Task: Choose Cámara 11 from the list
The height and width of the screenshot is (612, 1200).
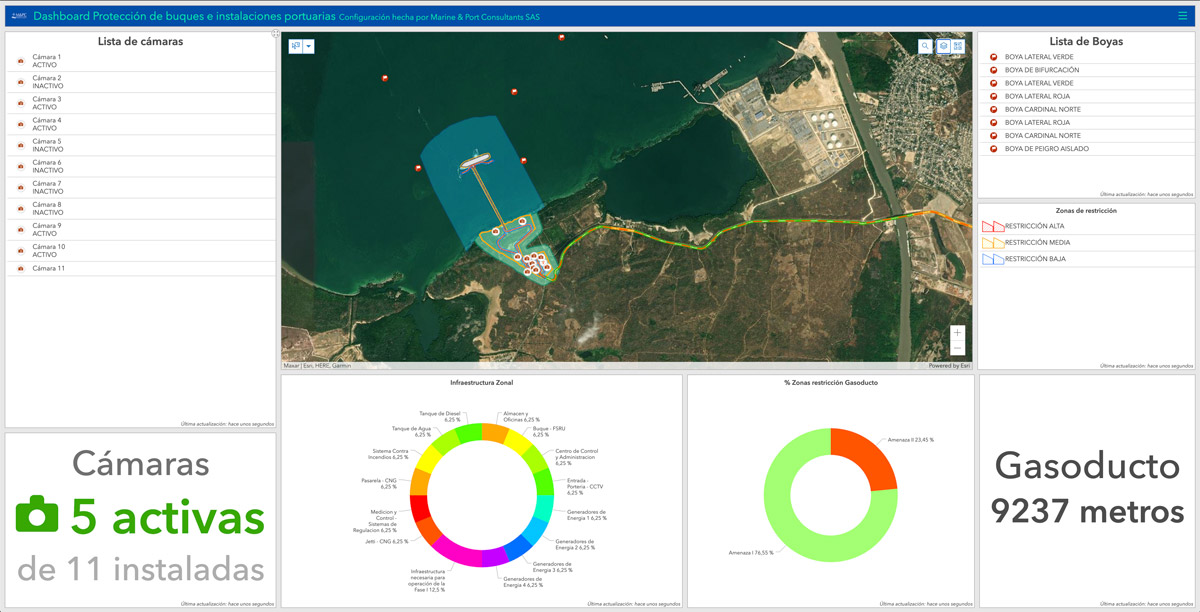Action: click(x=48, y=268)
